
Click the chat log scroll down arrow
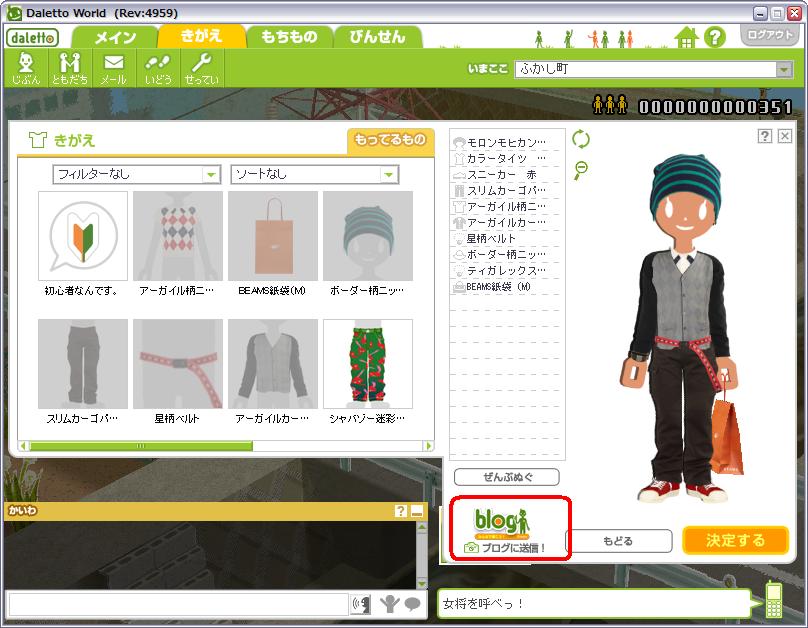pos(422,583)
